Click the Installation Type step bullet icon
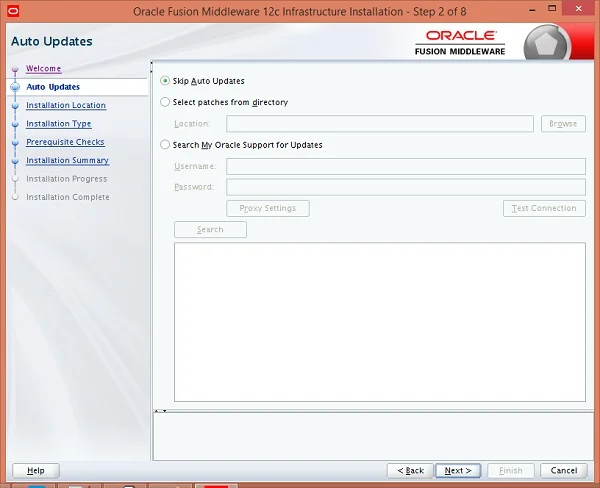This screenshot has width=600, height=488. 15,124
